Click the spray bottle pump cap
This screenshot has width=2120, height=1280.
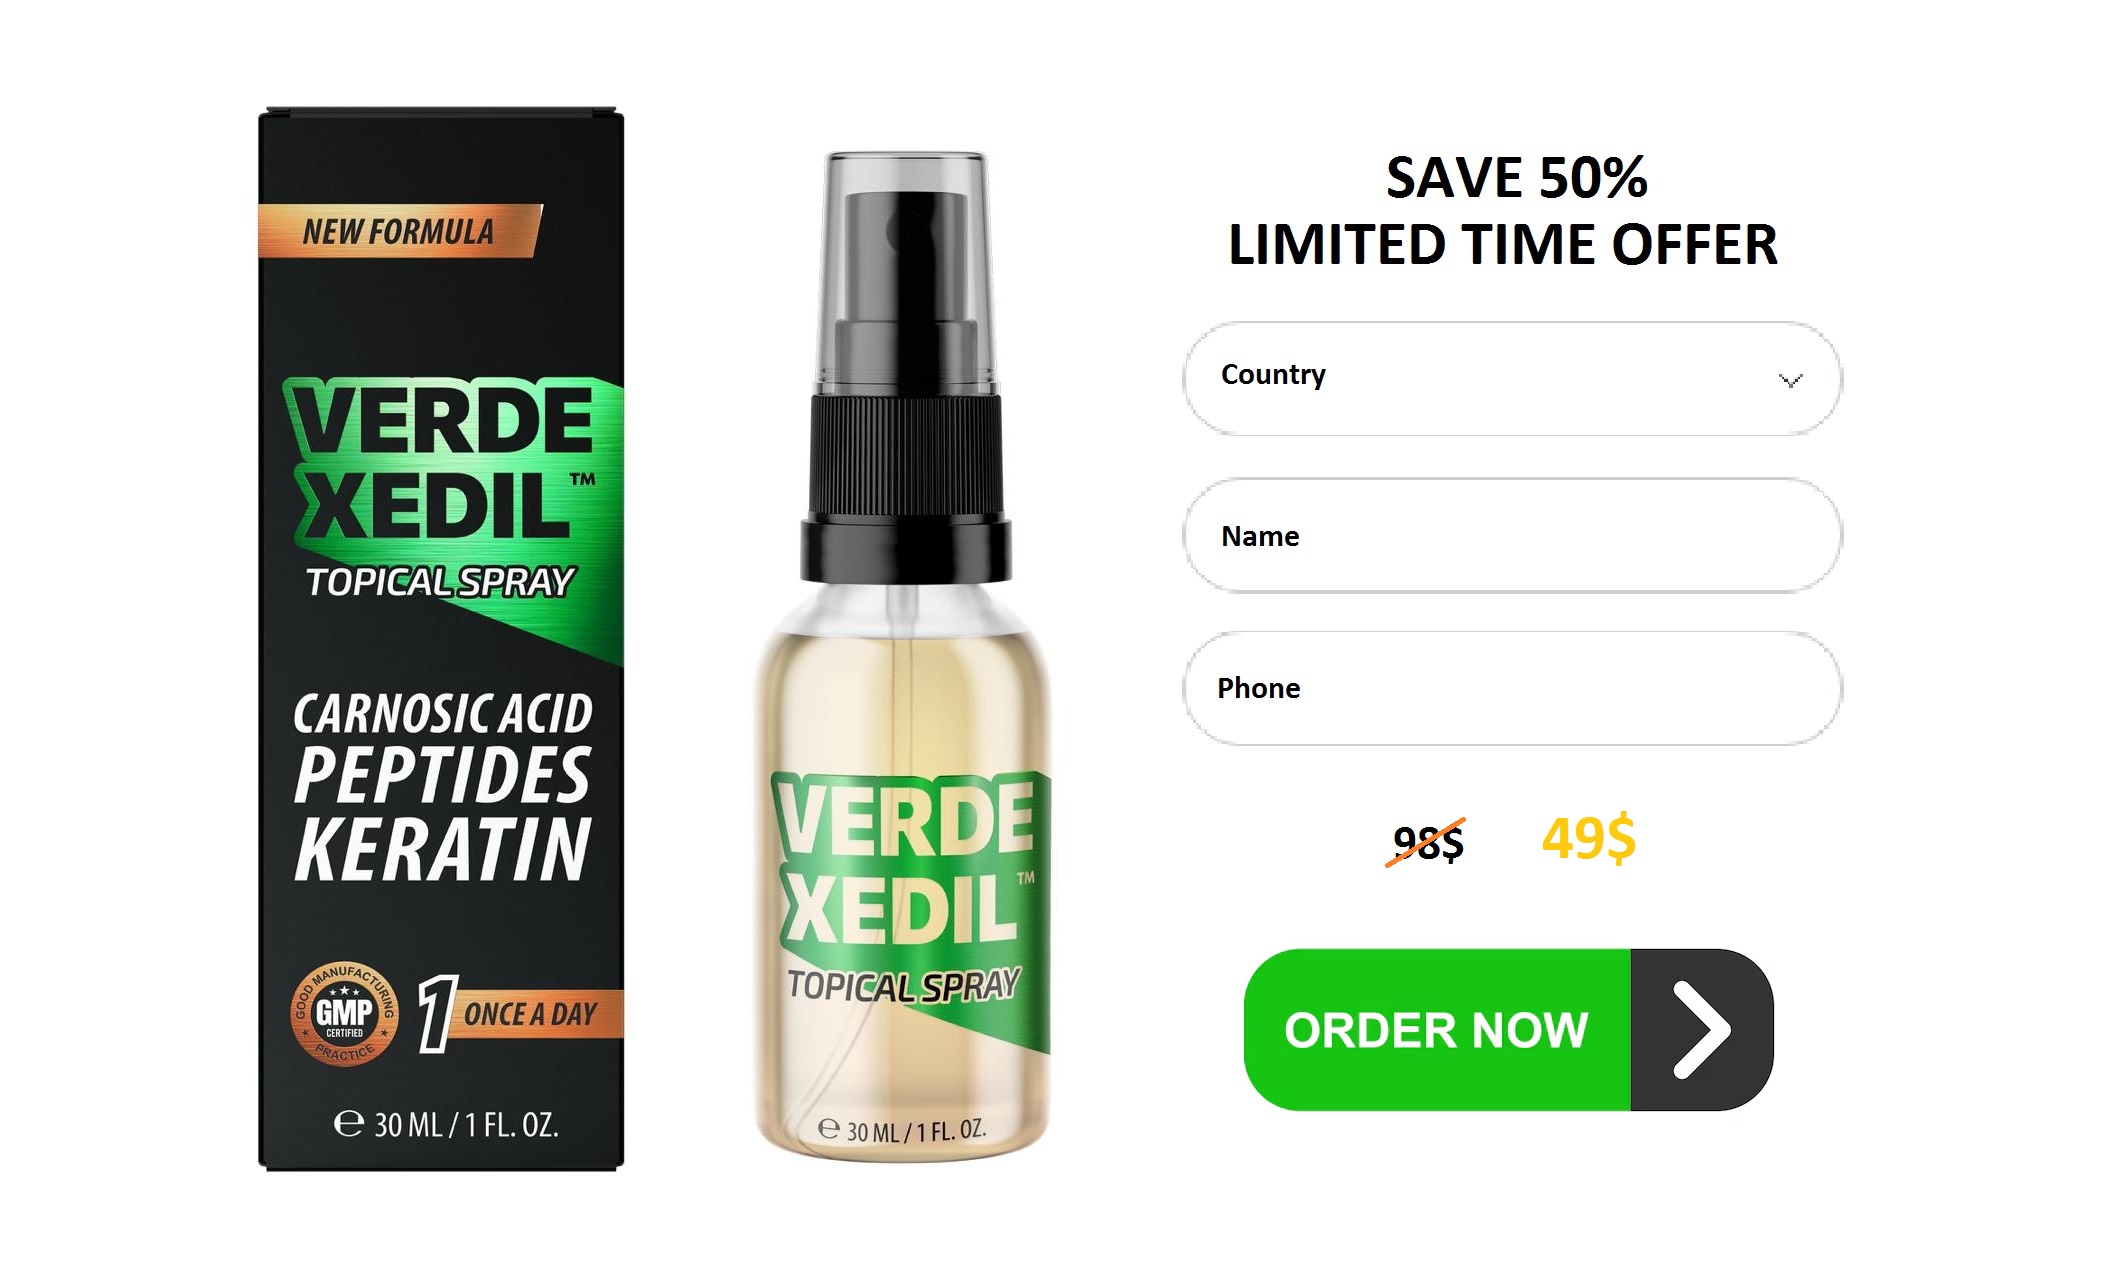pyautogui.click(x=905, y=365)
